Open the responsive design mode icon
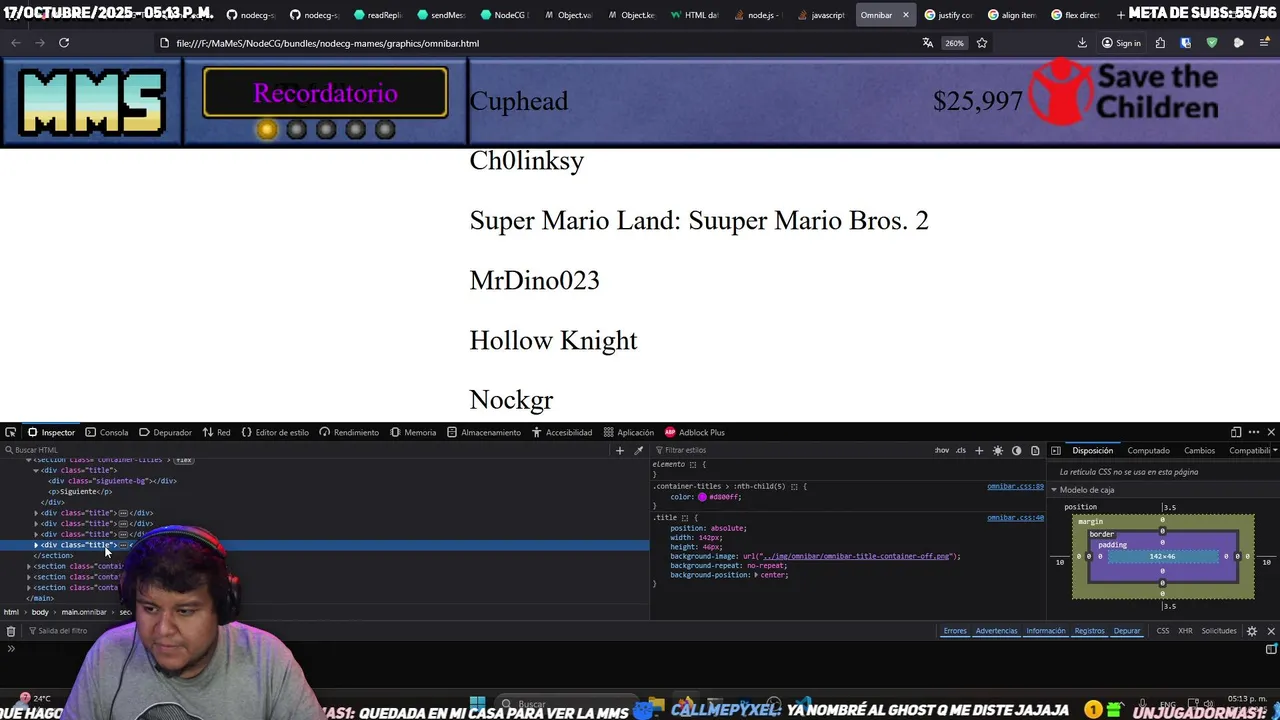The width and height of the screenshot is (1280, 720). click(1236, 432)
